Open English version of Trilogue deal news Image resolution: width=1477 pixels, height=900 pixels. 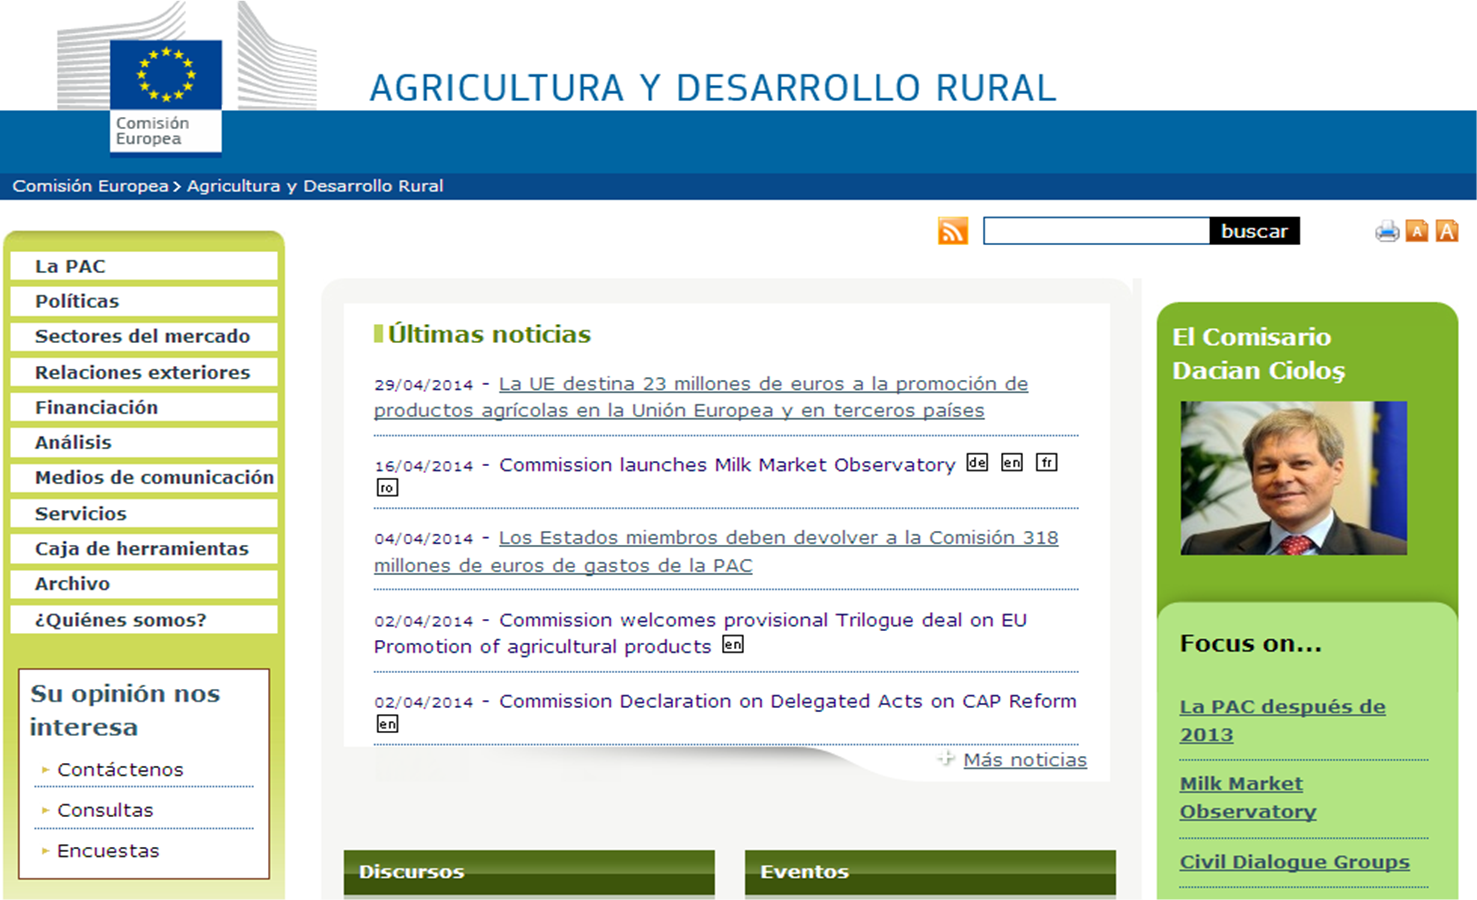coord(733,645)
